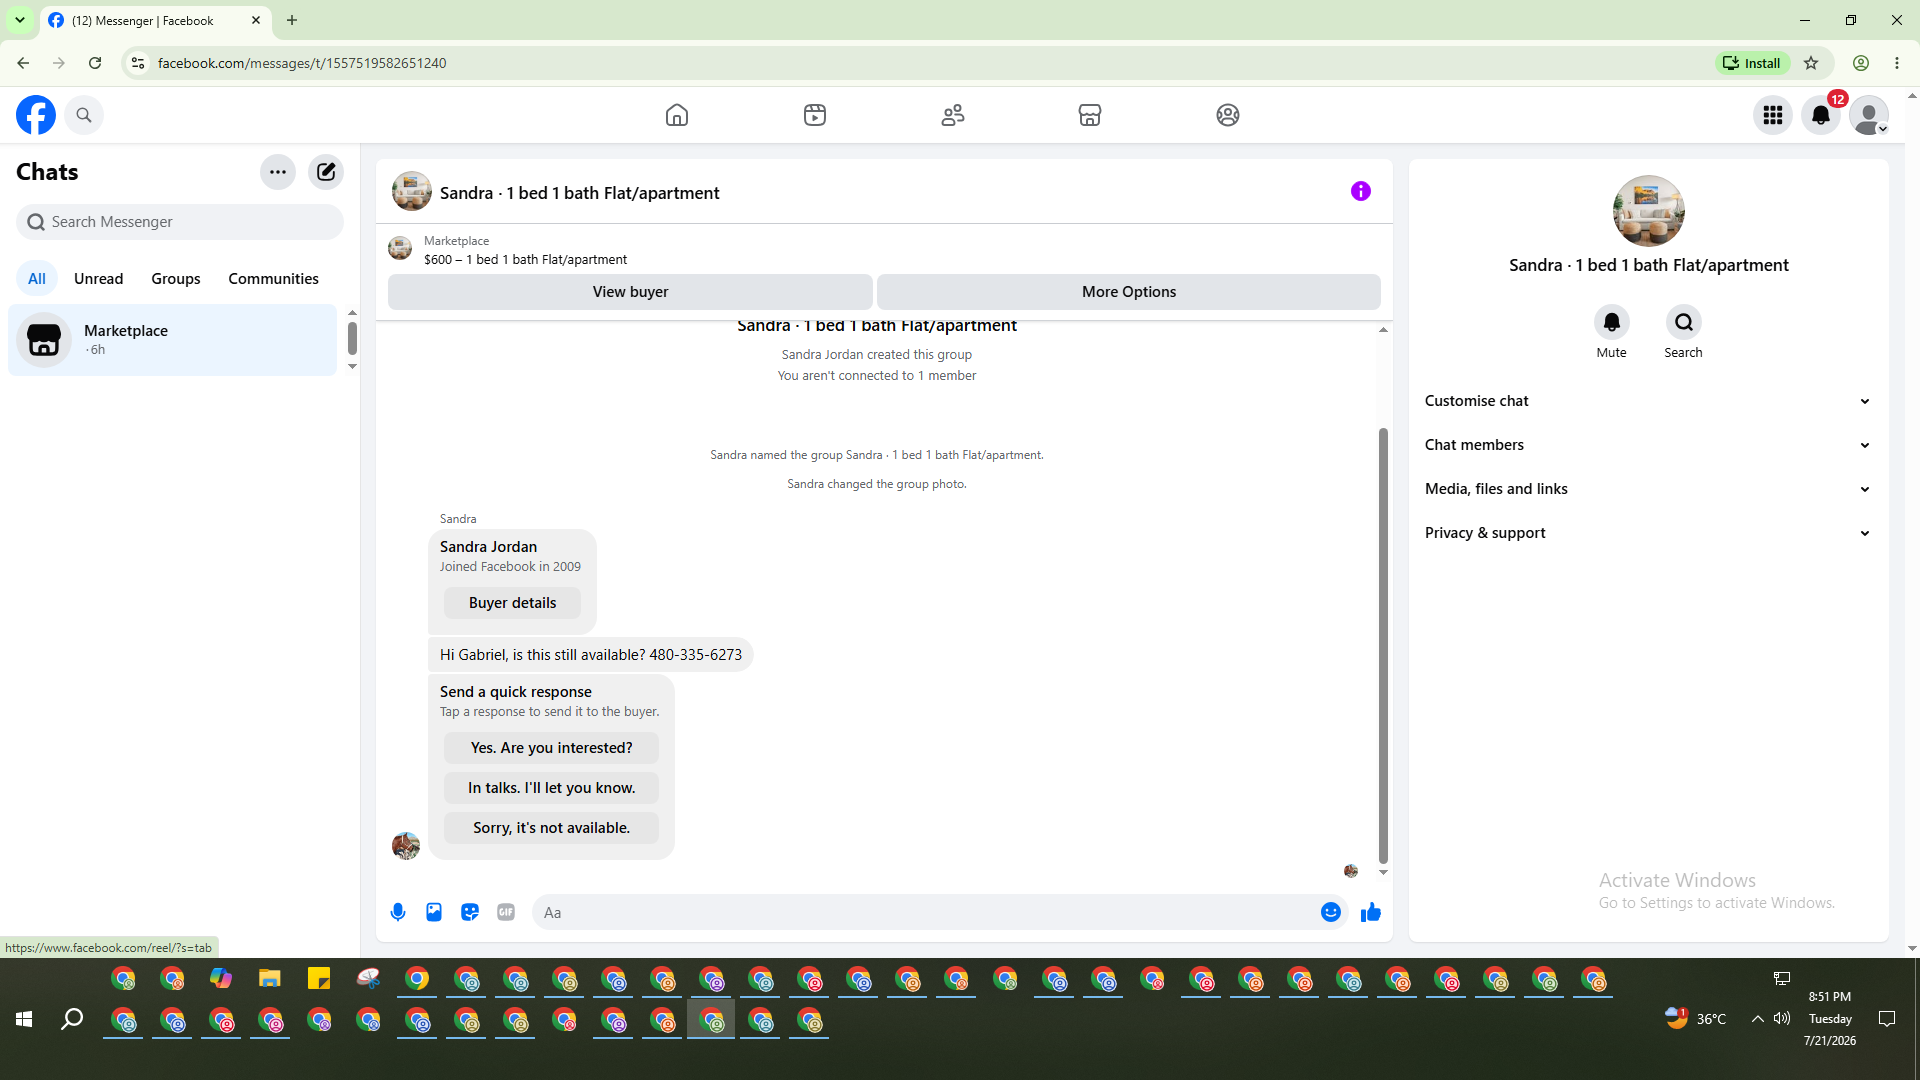Viewport: 1920px width, 1080px height.
Task: Start a new message with compose icon
Action: pos(326,172)
